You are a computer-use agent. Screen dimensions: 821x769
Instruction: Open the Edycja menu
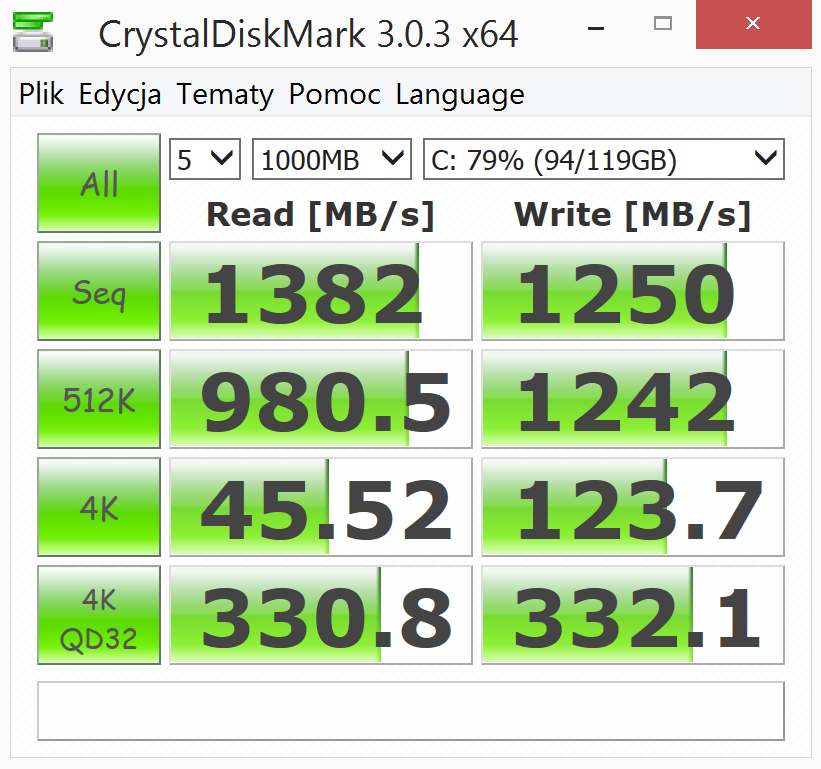pos(120,95)
